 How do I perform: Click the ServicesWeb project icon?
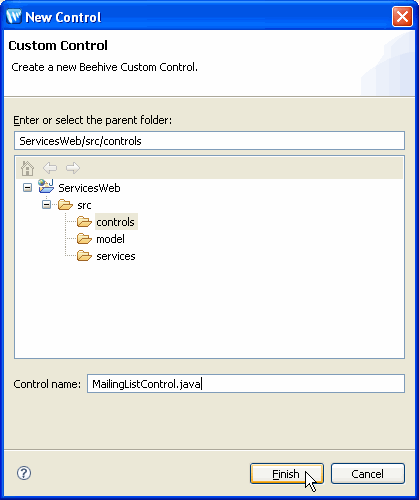(46, 187)
